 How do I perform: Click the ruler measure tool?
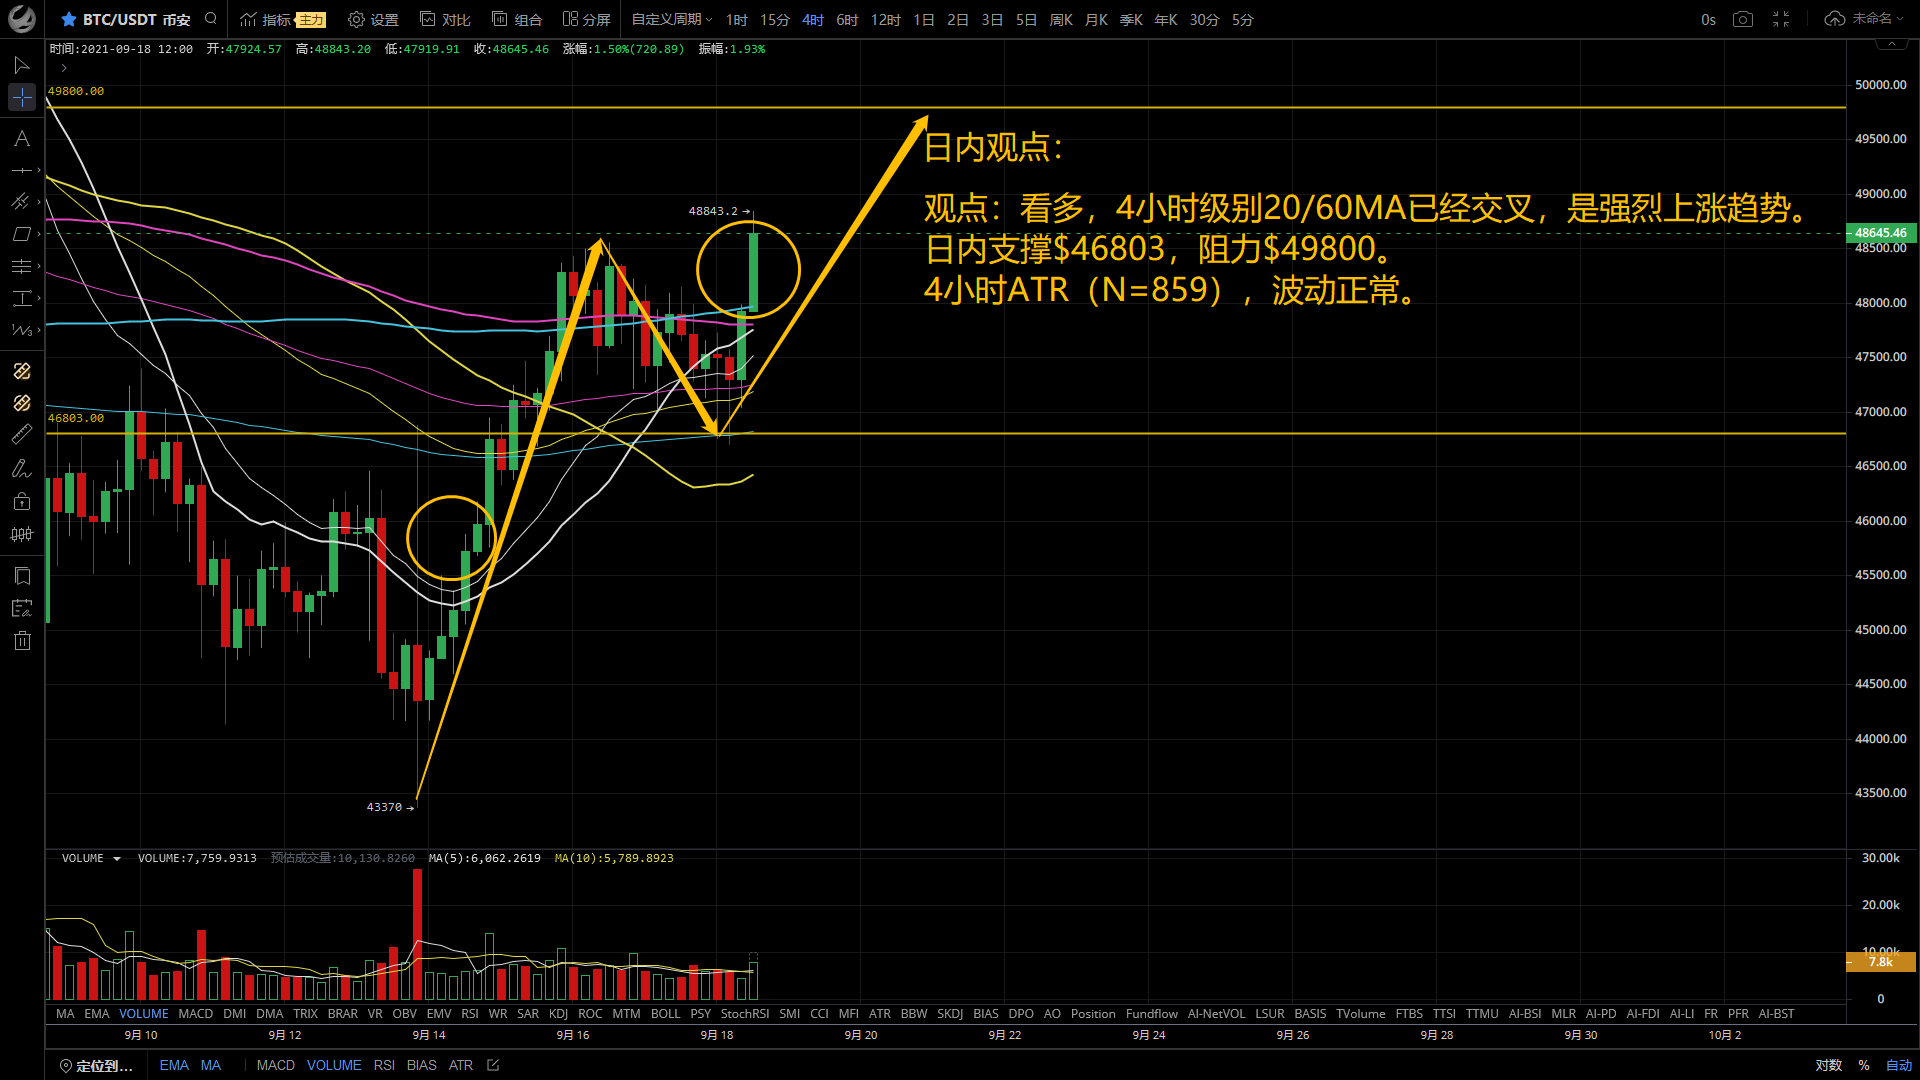[x=22, y=435]
